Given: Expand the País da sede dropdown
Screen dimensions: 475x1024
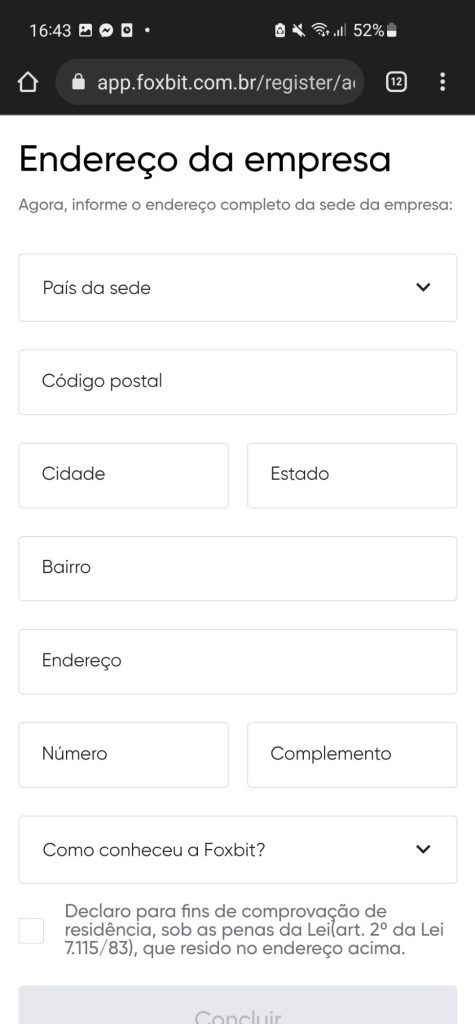Looking at the screenshot, I should 238,287.
